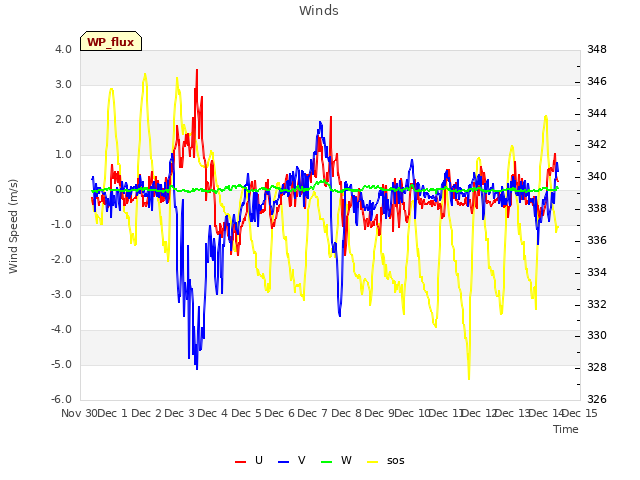640x480 pixels.
Task: Click the 336 right axis label
Action: (597, 240)
